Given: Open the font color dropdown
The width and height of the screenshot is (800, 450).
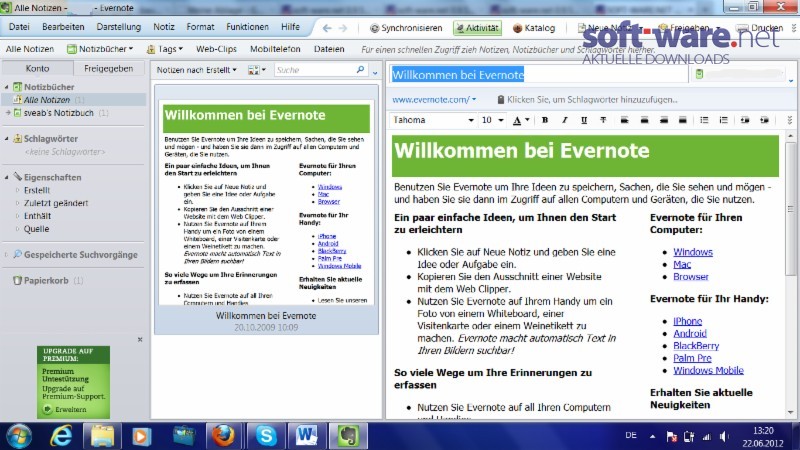Looking at the screenshot, I should pyautogui.click(x=527, y=120).
